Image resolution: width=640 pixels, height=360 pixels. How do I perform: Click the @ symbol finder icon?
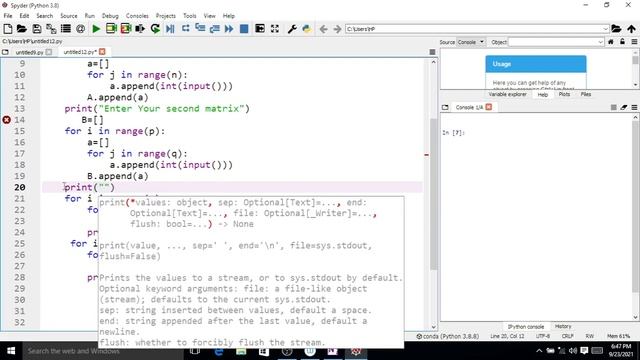click(80, 29)
